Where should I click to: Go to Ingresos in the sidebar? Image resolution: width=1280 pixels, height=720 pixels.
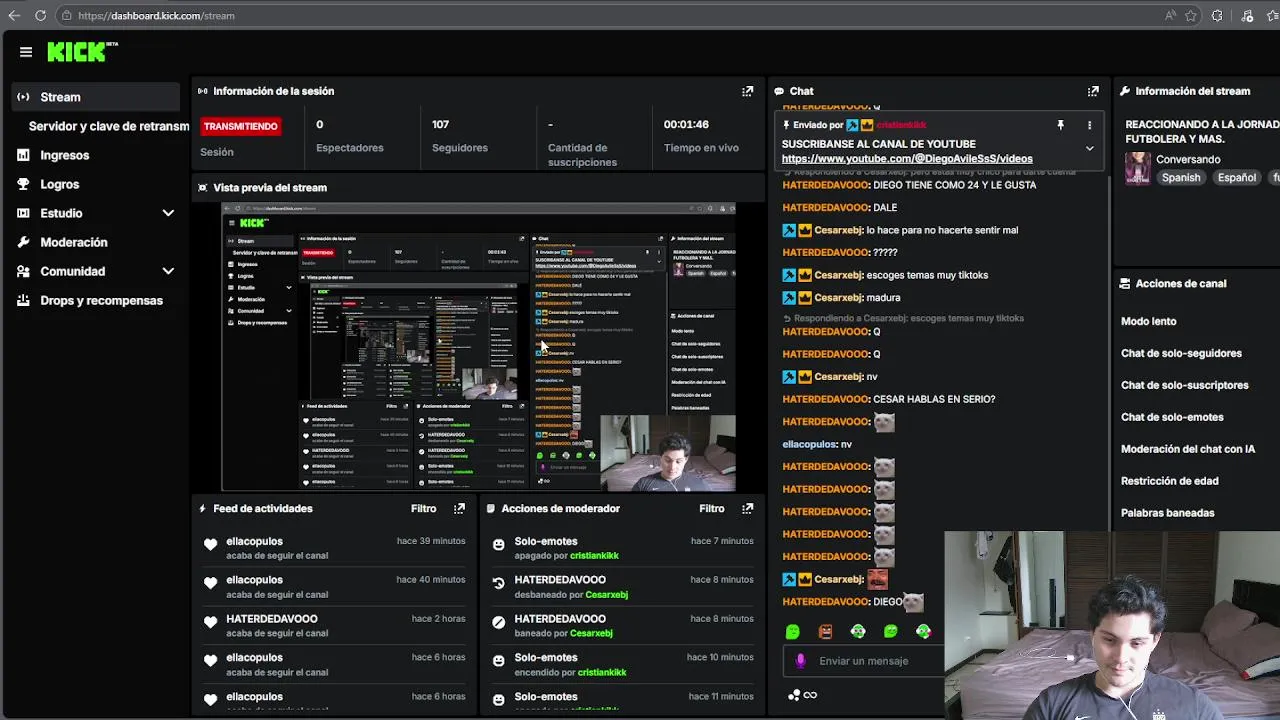65,155
